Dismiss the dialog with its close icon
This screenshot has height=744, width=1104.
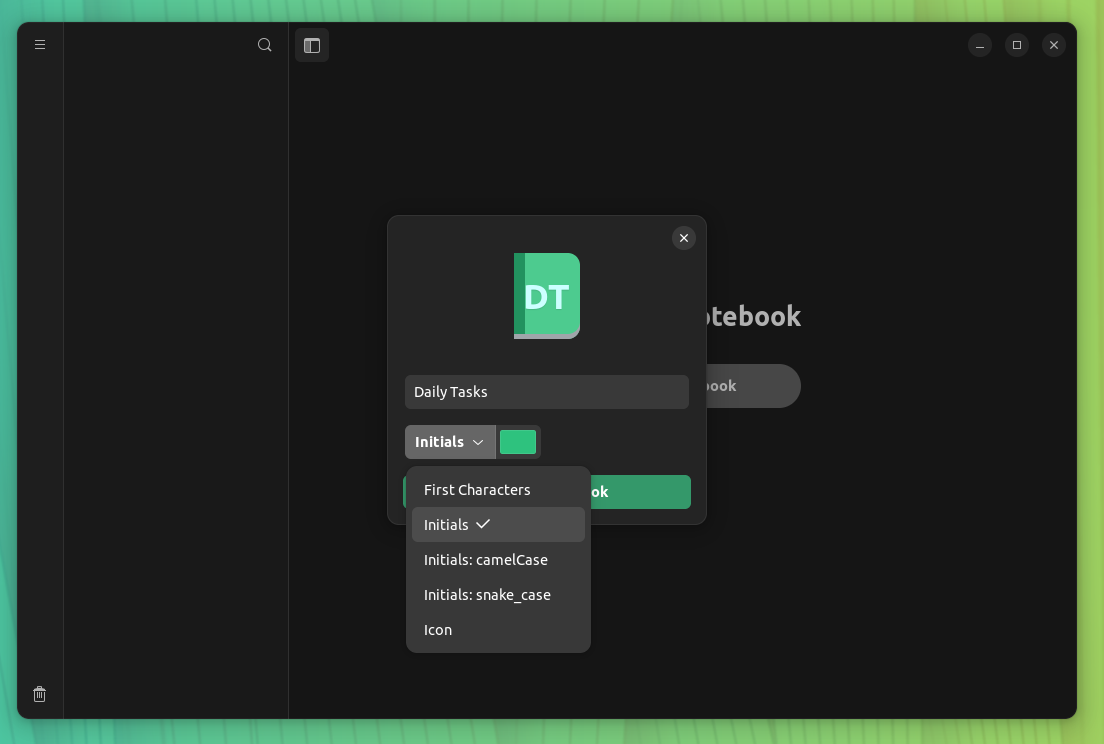[x=684, y=238]
